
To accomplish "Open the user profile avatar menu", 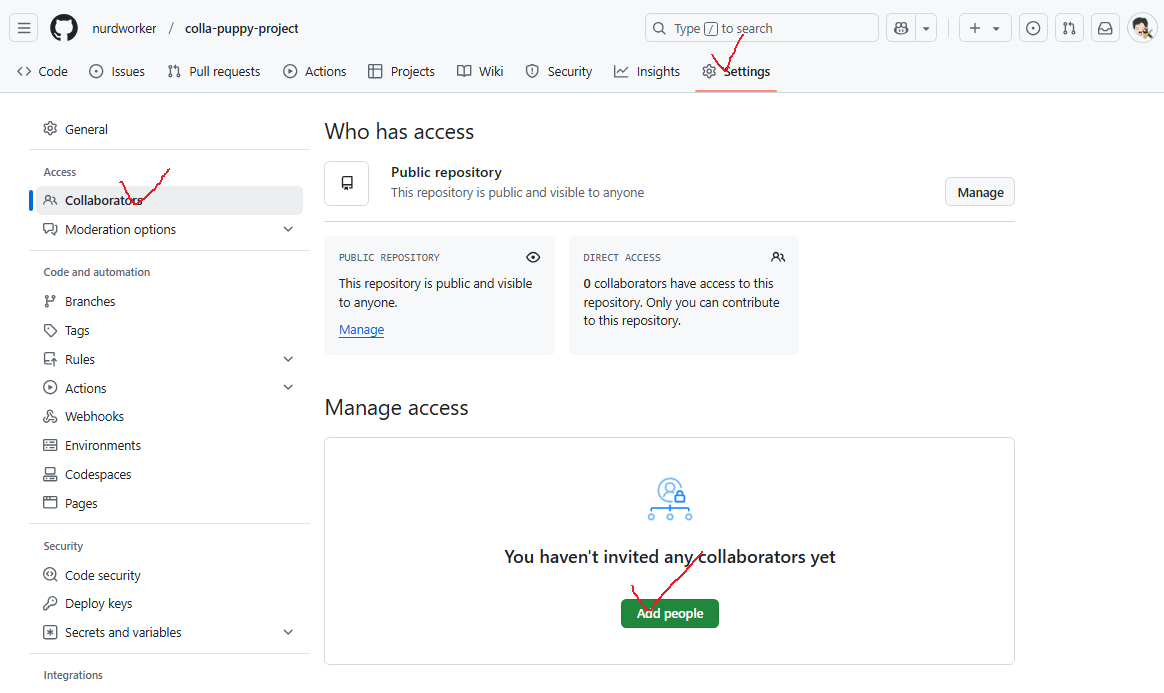I will tap(1142, 28).
